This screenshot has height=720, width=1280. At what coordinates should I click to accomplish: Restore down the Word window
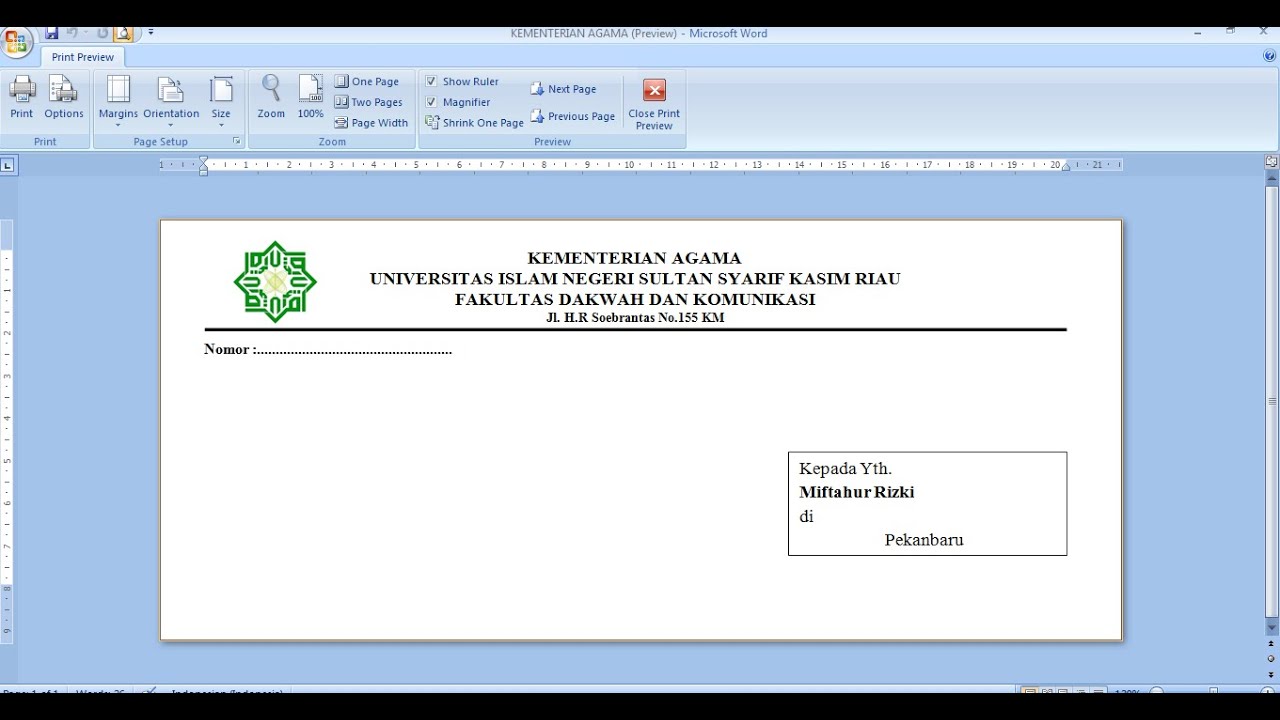pos(1230,33)
